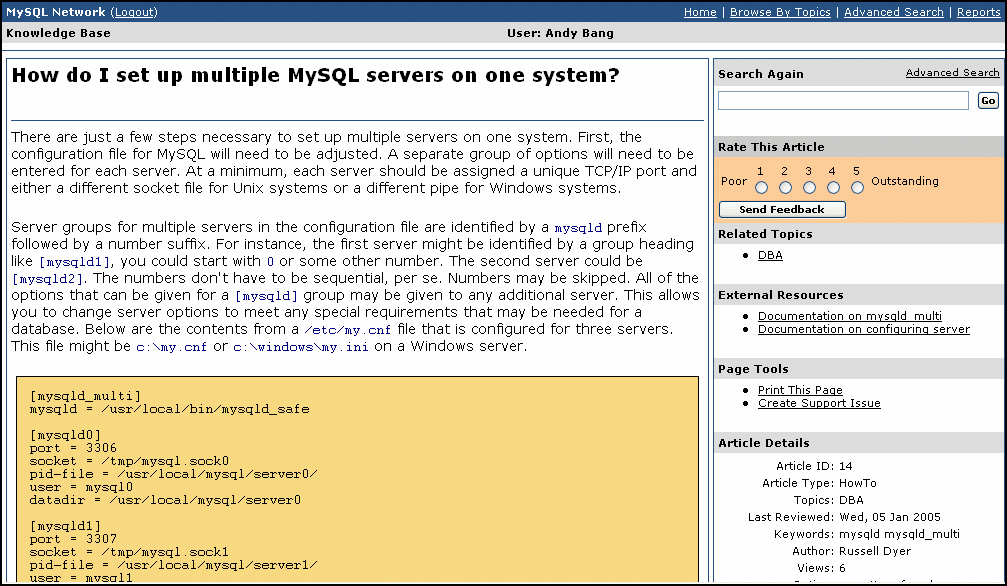Select rating 5 radio button
Image resolution: width=1007 pixels, height=586 pixels.
tap(857, 188)
